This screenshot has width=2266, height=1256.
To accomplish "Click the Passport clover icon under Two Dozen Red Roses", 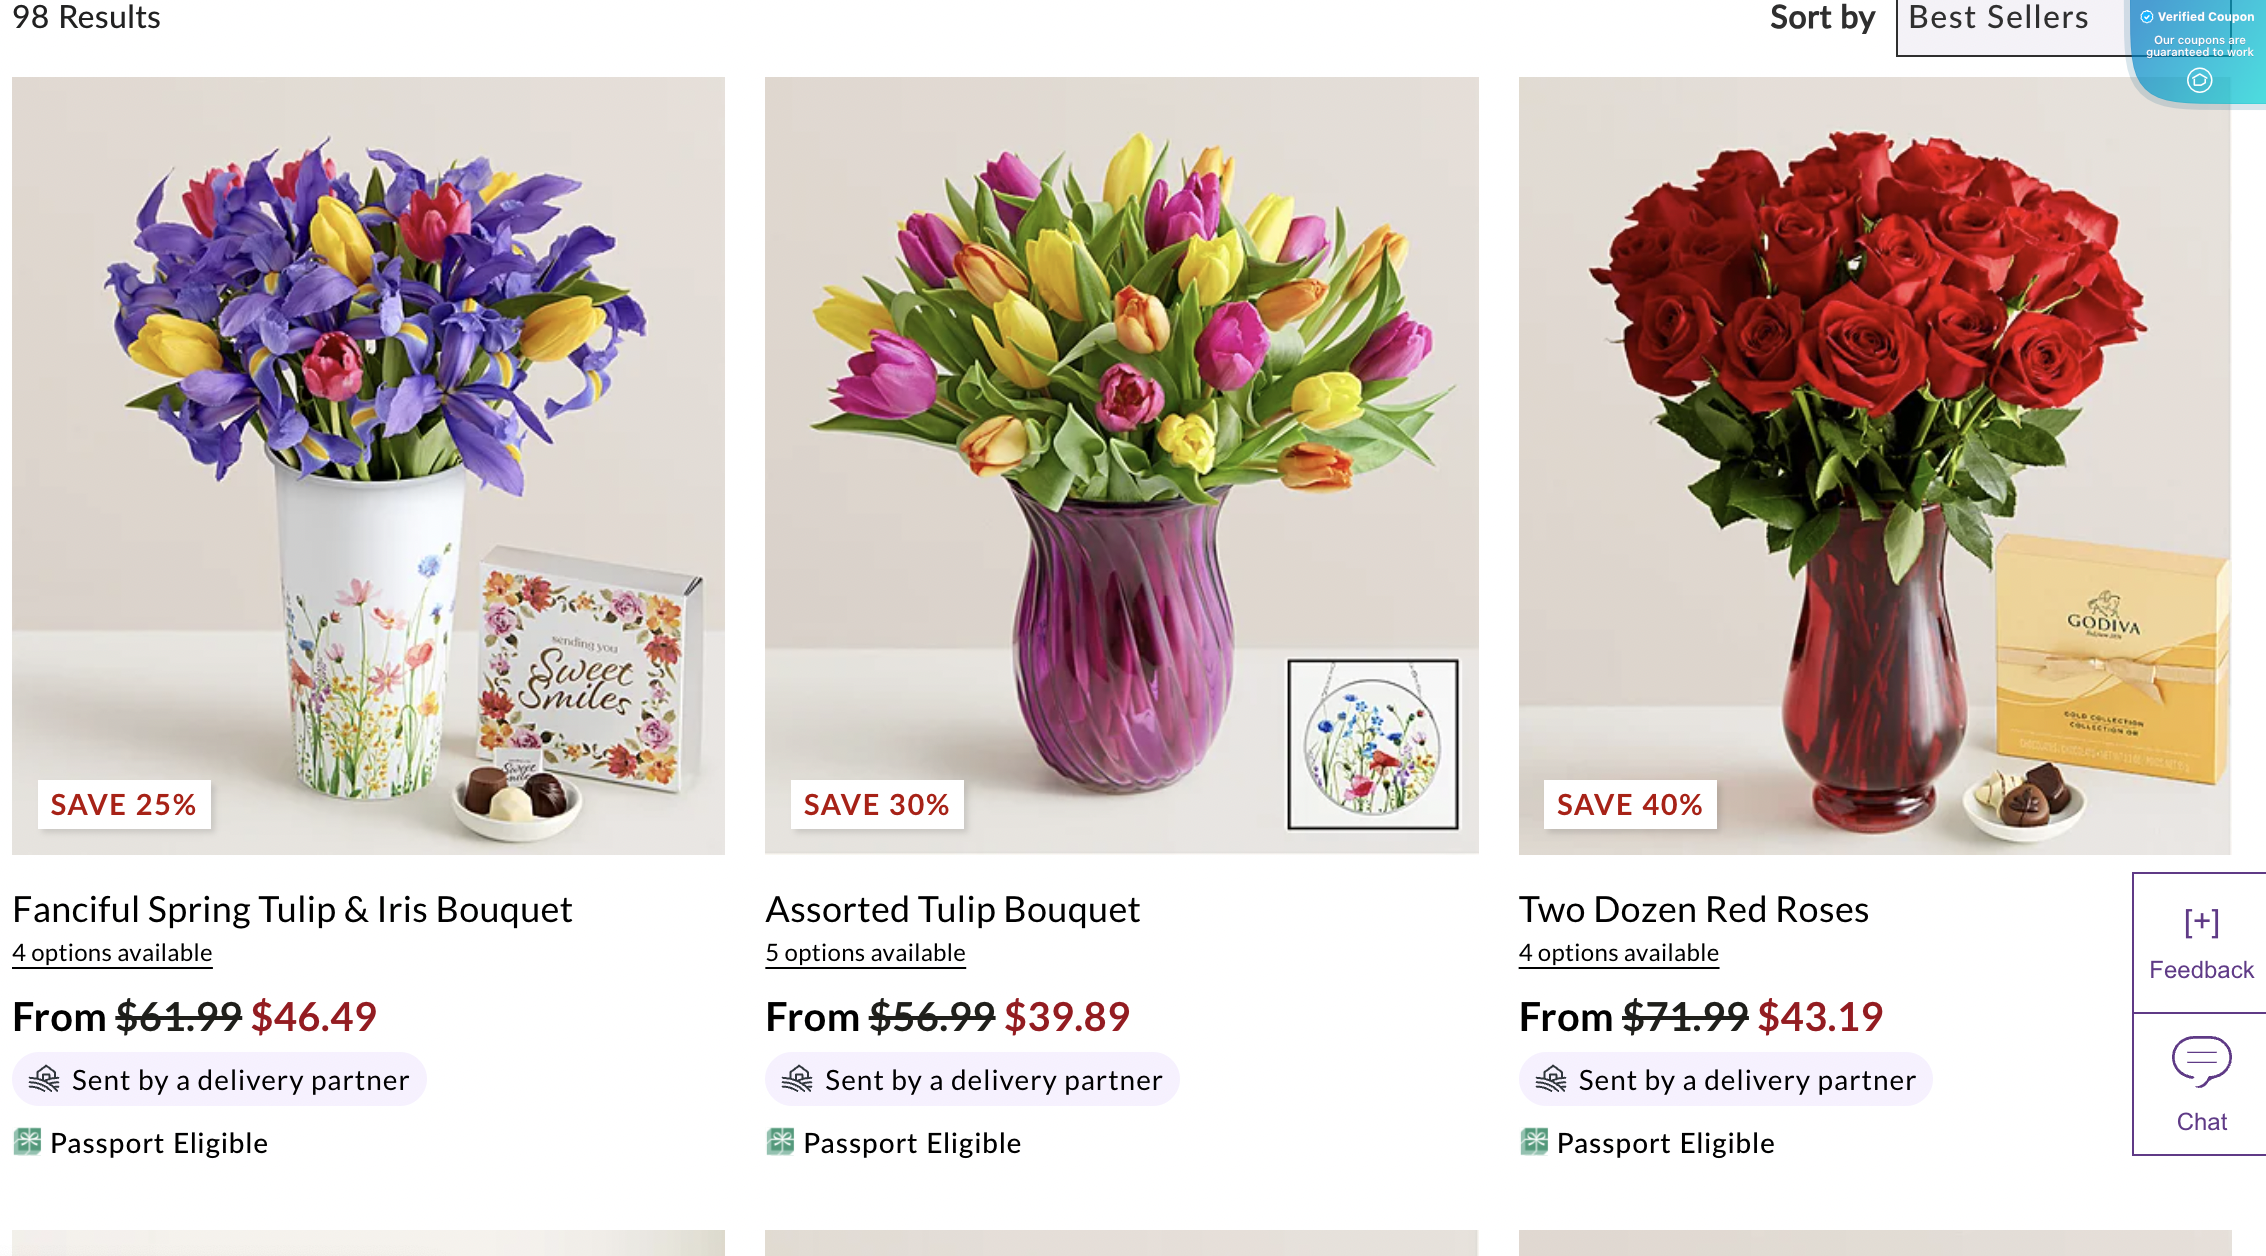I will tap(1535, 1142).
